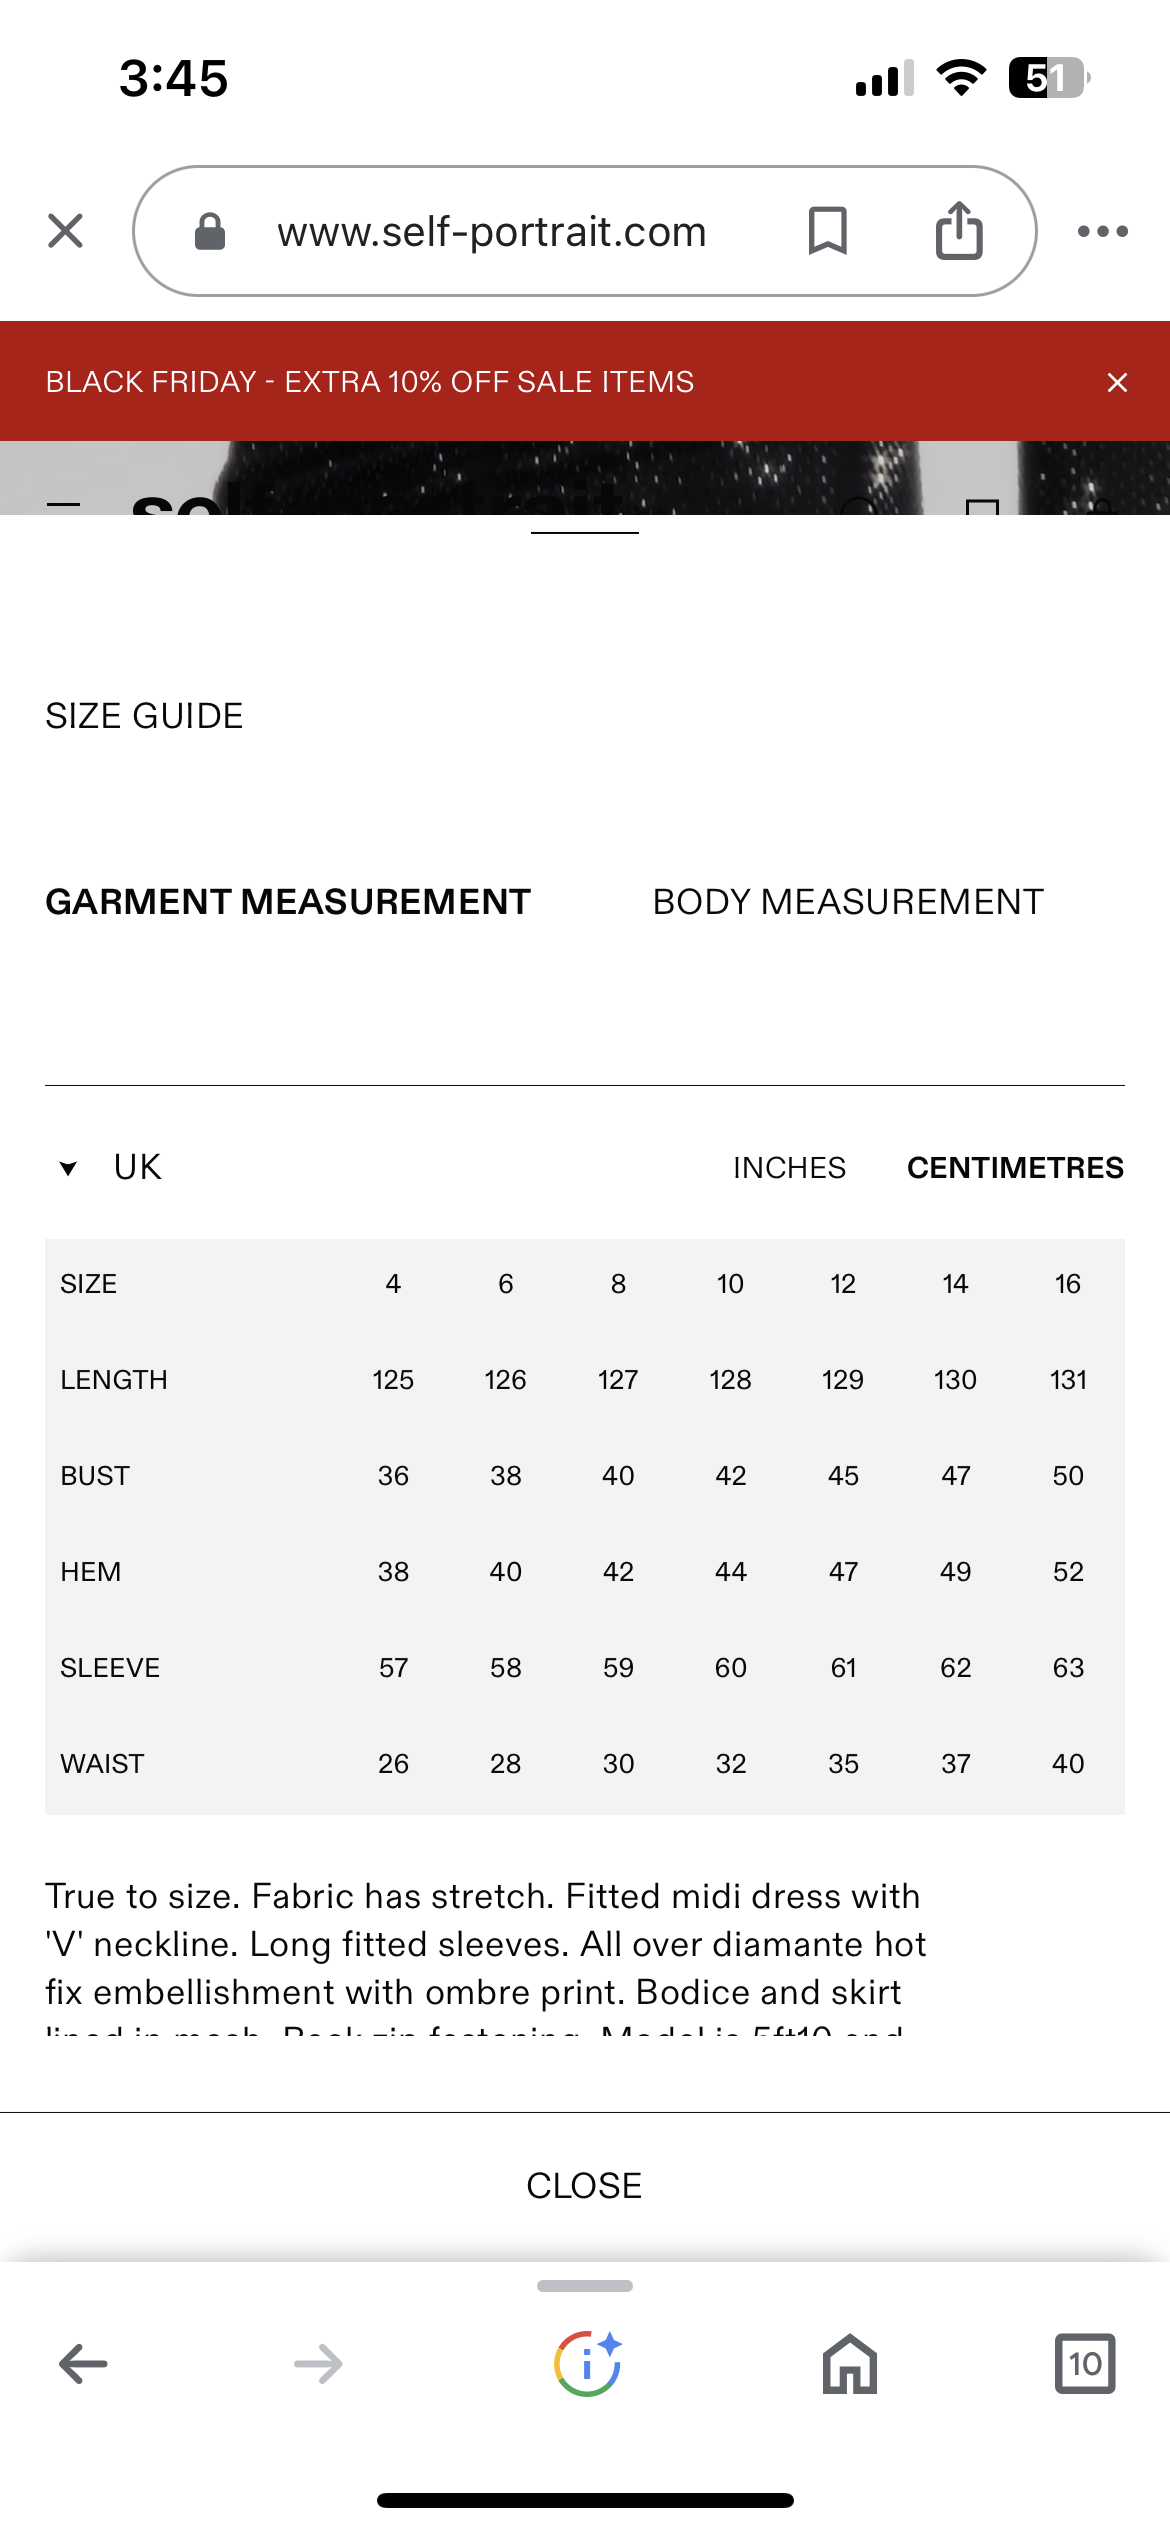Tap the bookmark icon in address bar
Image resolution: width=1170 pixels, height=2532 pixels.
tap(827, 231)
